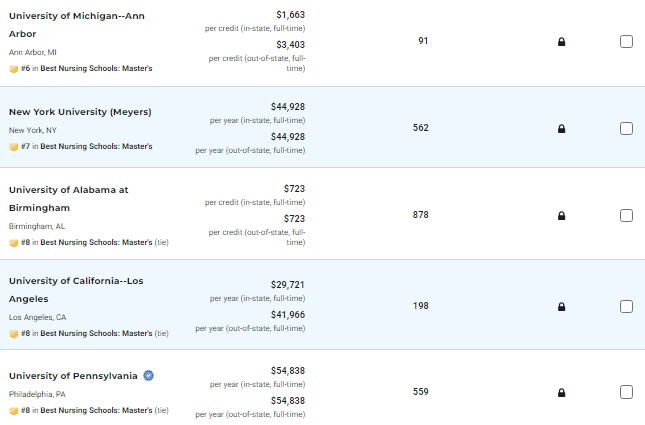Viewport: 645px width, 425px height.
Task: Open University of California--Los Angeles link
Action: tap(76, 281)
